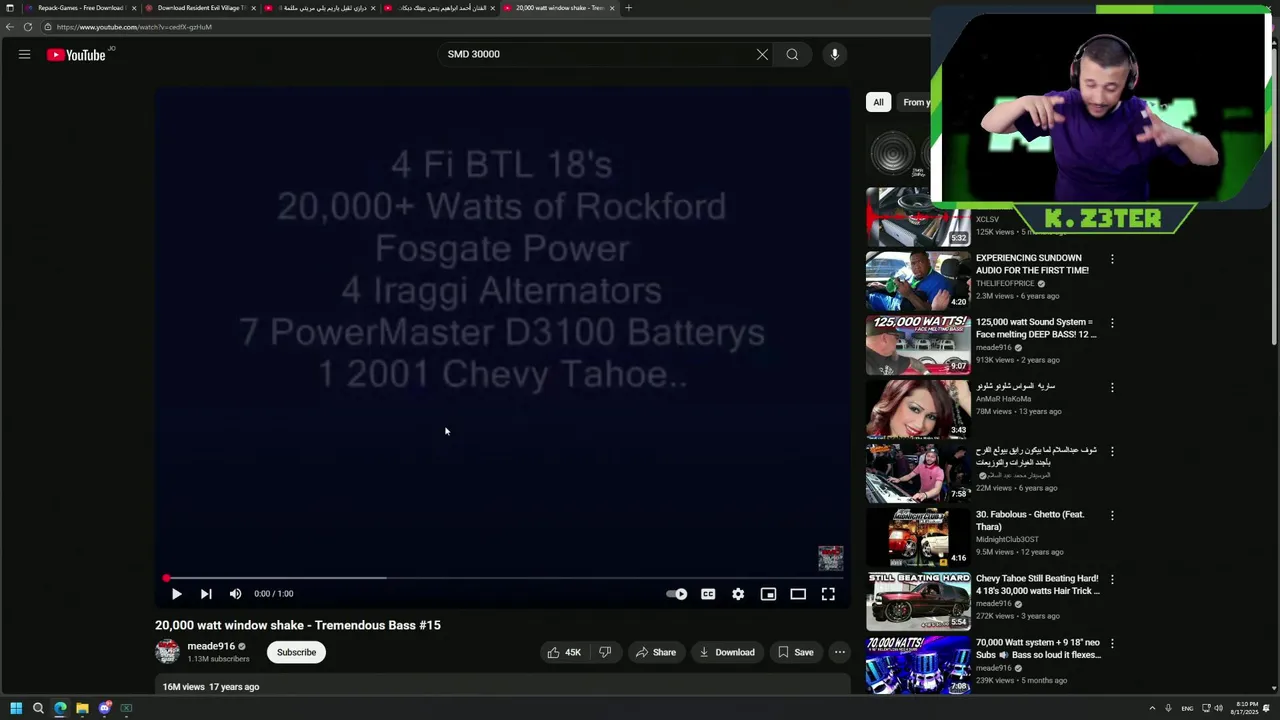Open AnMaR HaKoMa video thumbnail
1280x720 pixels.
pyautogui.click(x=918, y=409)
